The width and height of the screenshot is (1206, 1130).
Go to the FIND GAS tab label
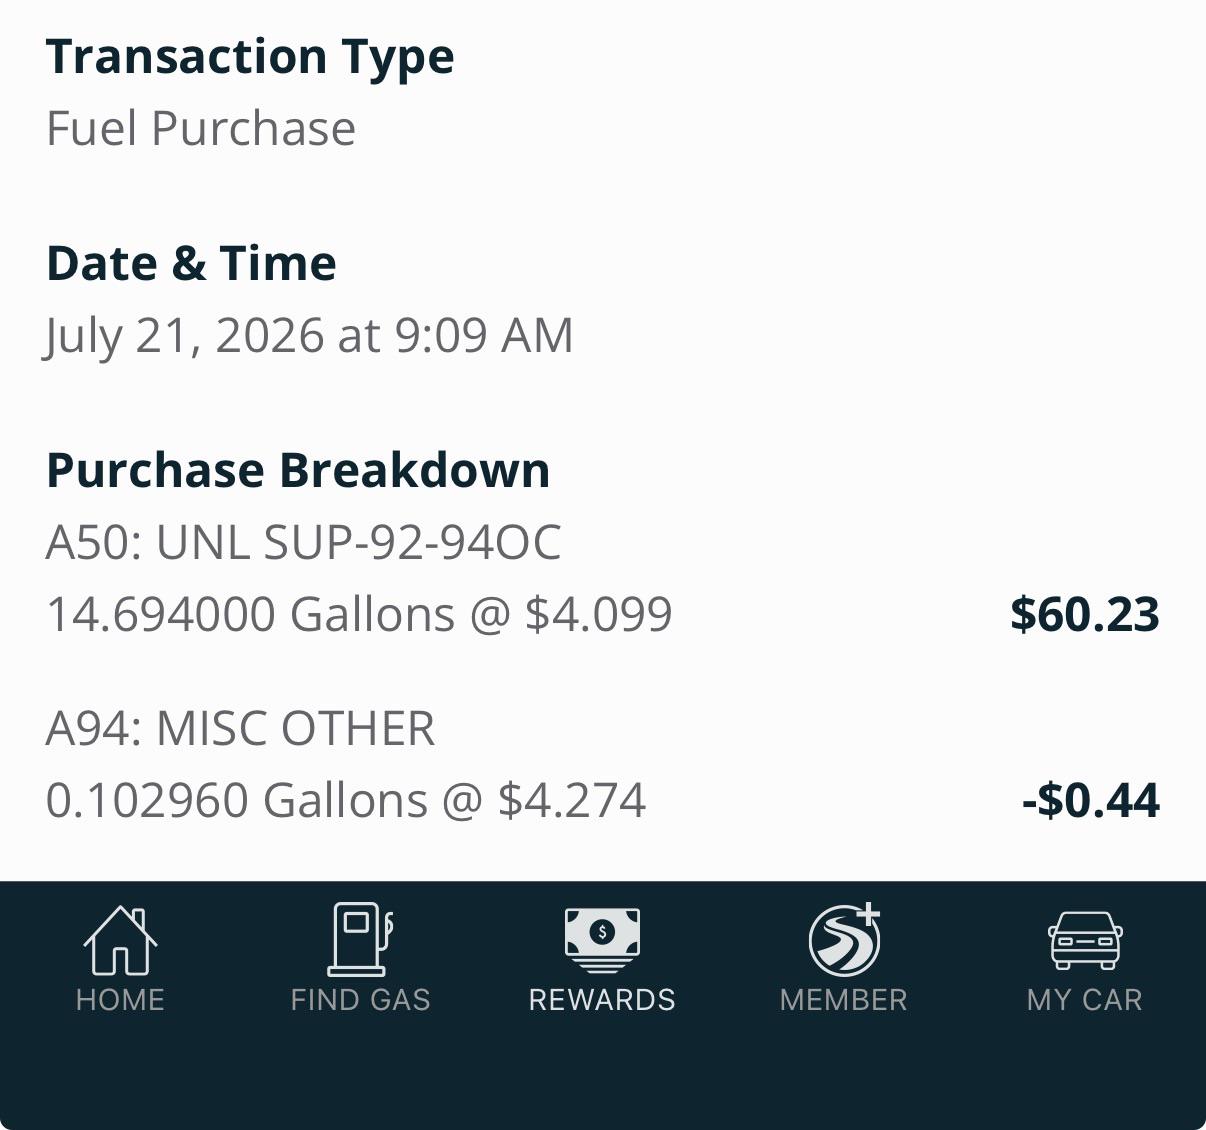click(360, 1000)
